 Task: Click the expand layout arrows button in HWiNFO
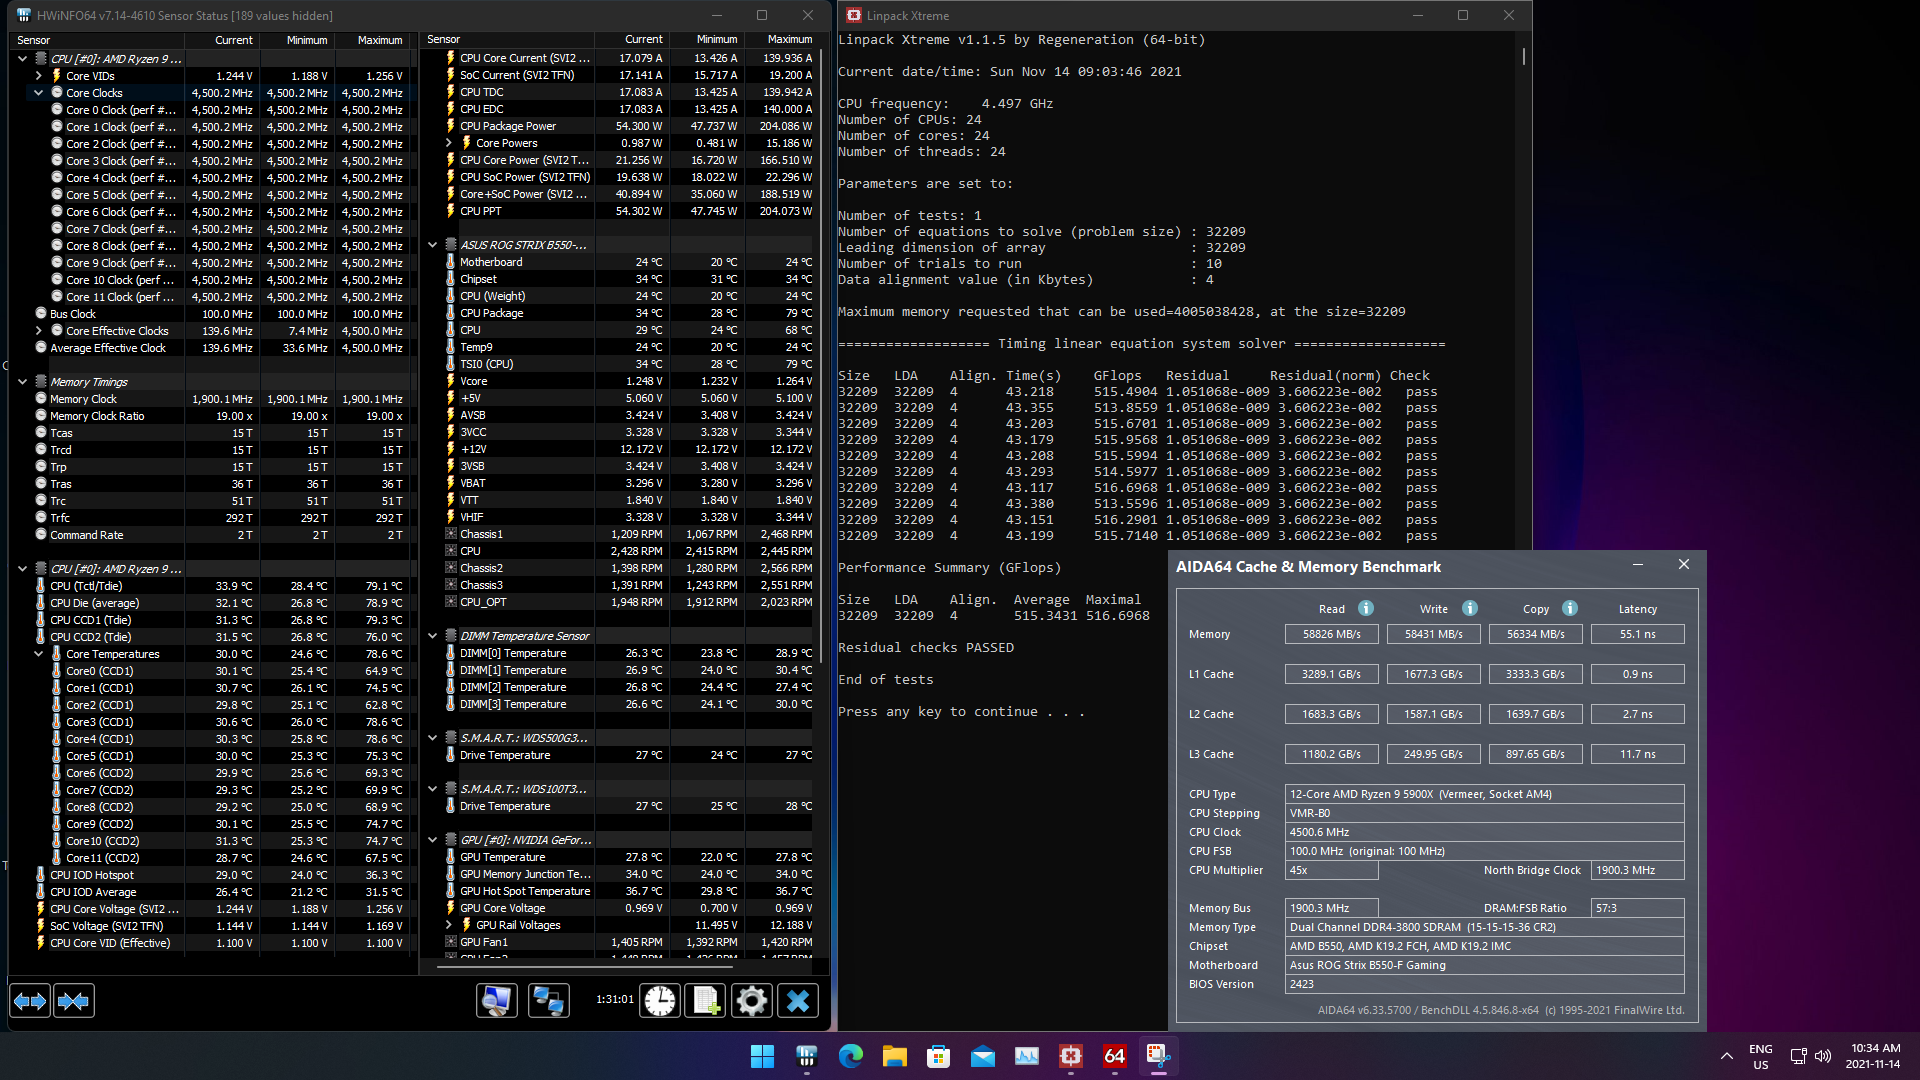click(30, 1001)
